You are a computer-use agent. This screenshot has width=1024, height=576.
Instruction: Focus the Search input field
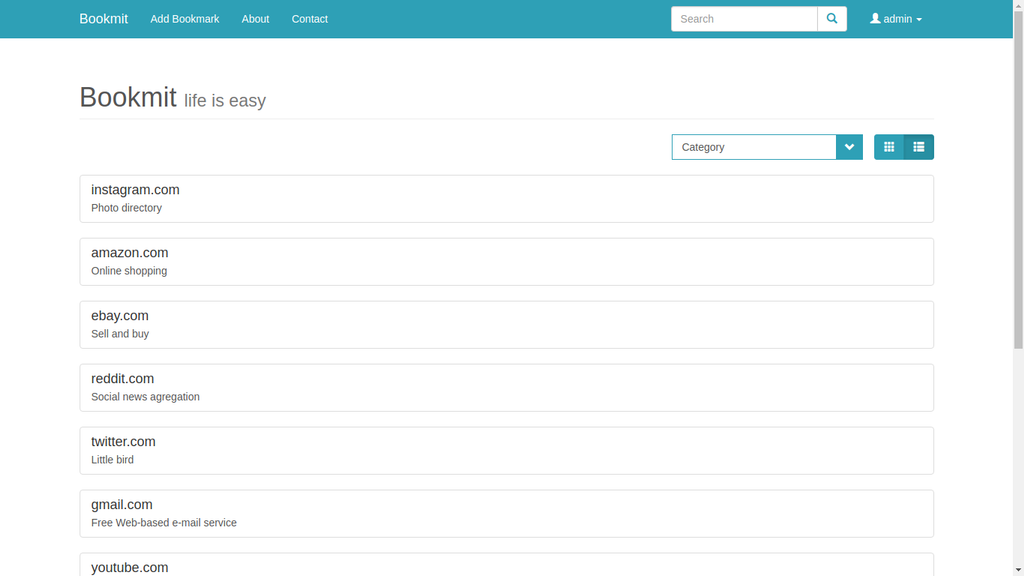[x=744, y=19]
